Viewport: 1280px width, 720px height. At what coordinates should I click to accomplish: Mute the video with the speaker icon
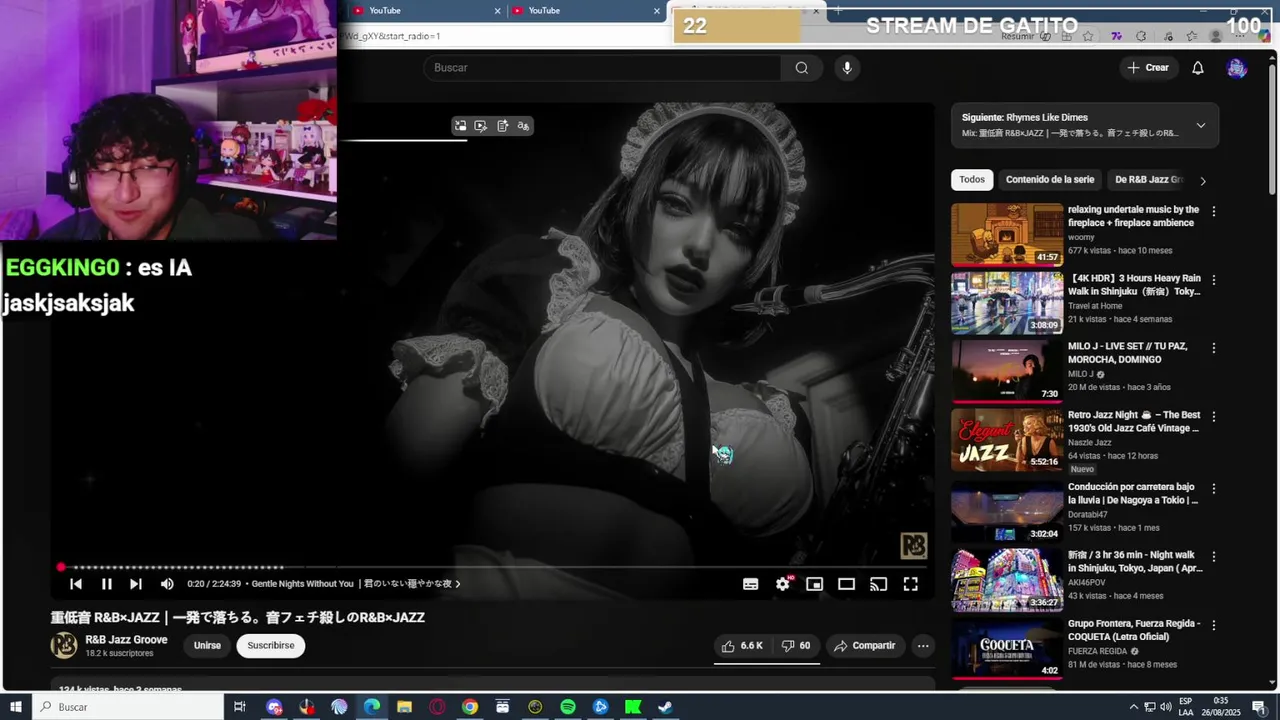pos(167,584)
